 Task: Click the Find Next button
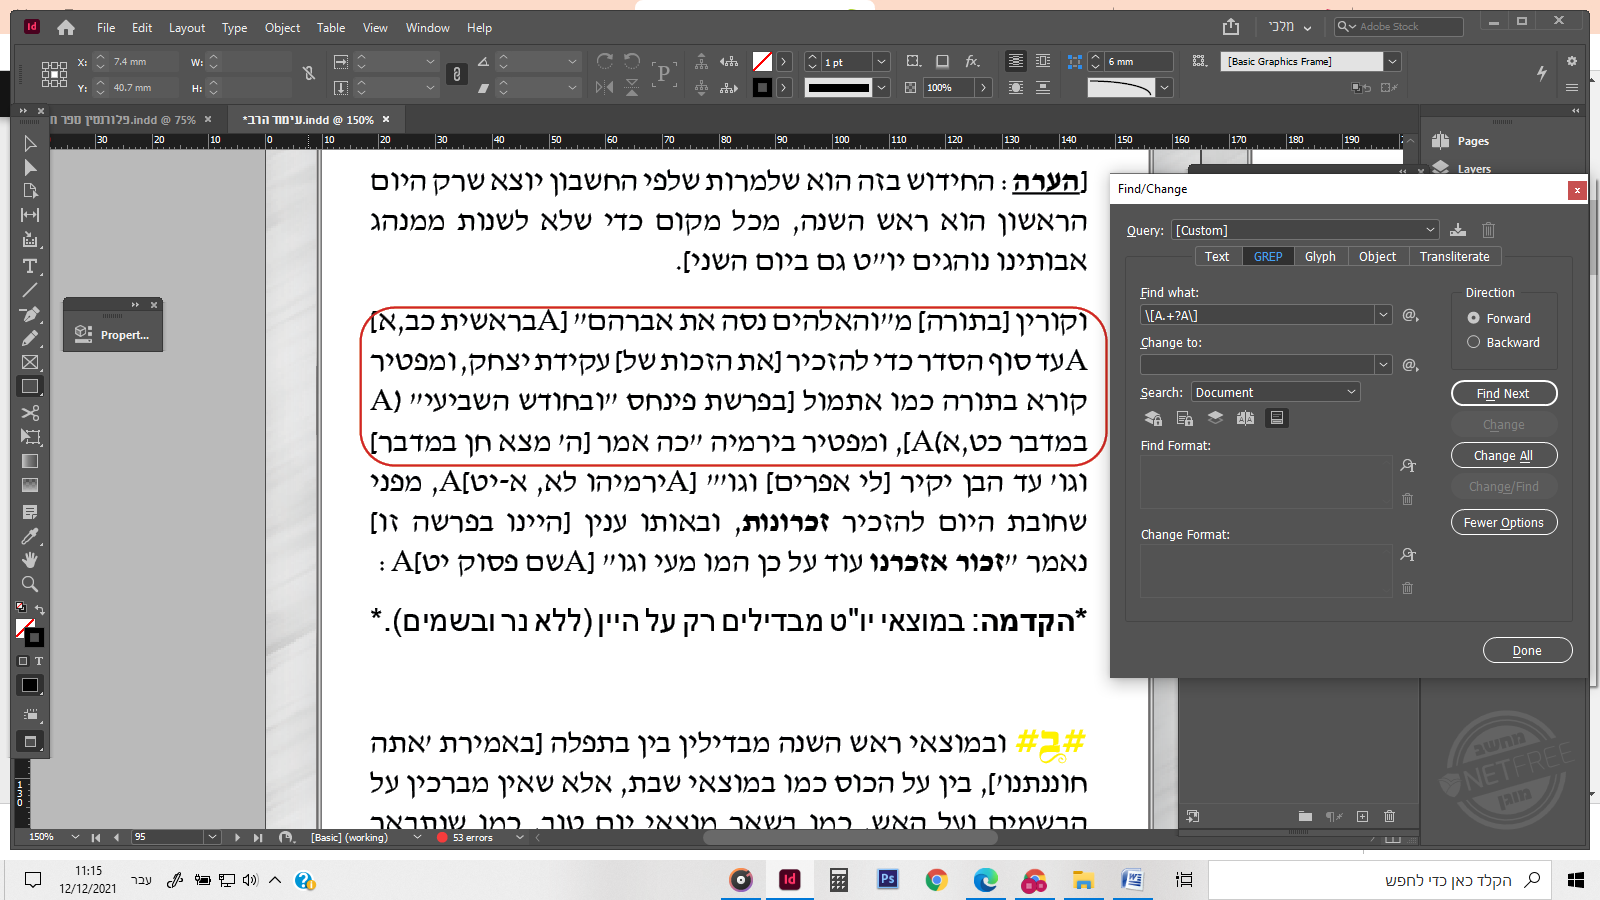[1504, 394]
